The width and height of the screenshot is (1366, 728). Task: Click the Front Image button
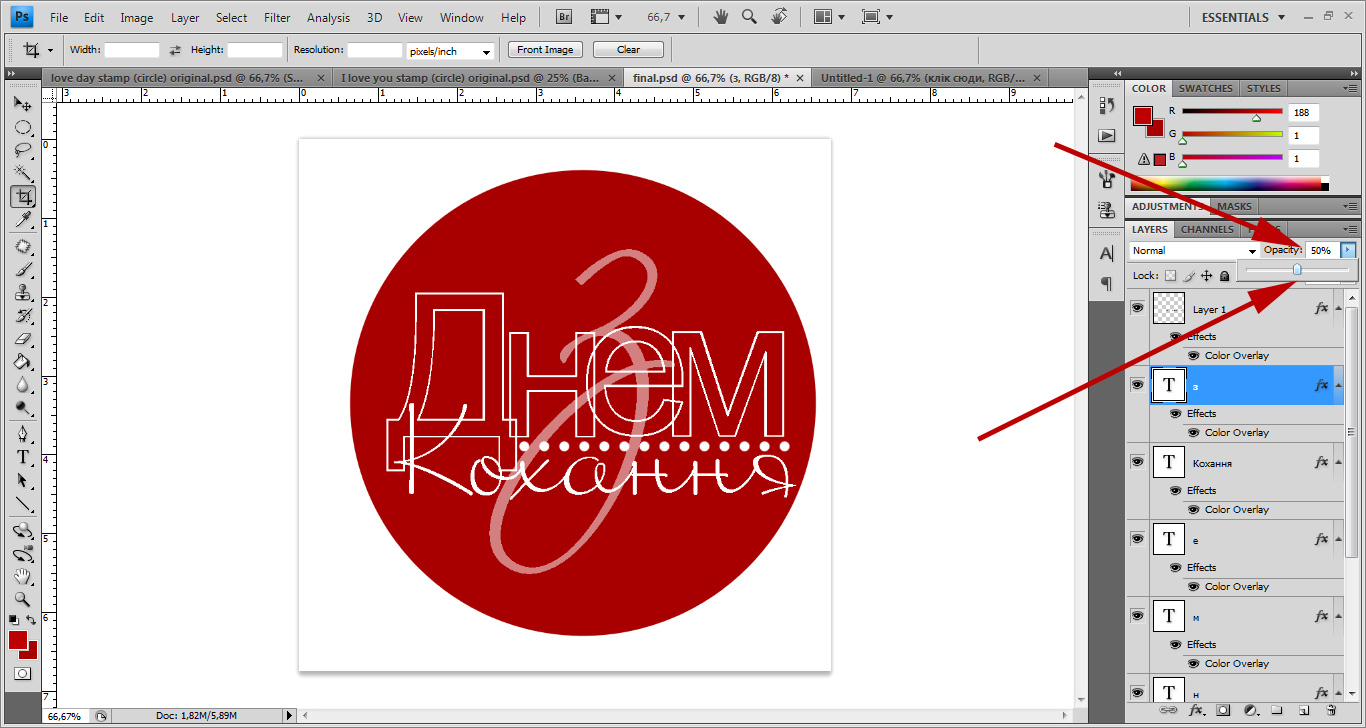pos(545,50)
